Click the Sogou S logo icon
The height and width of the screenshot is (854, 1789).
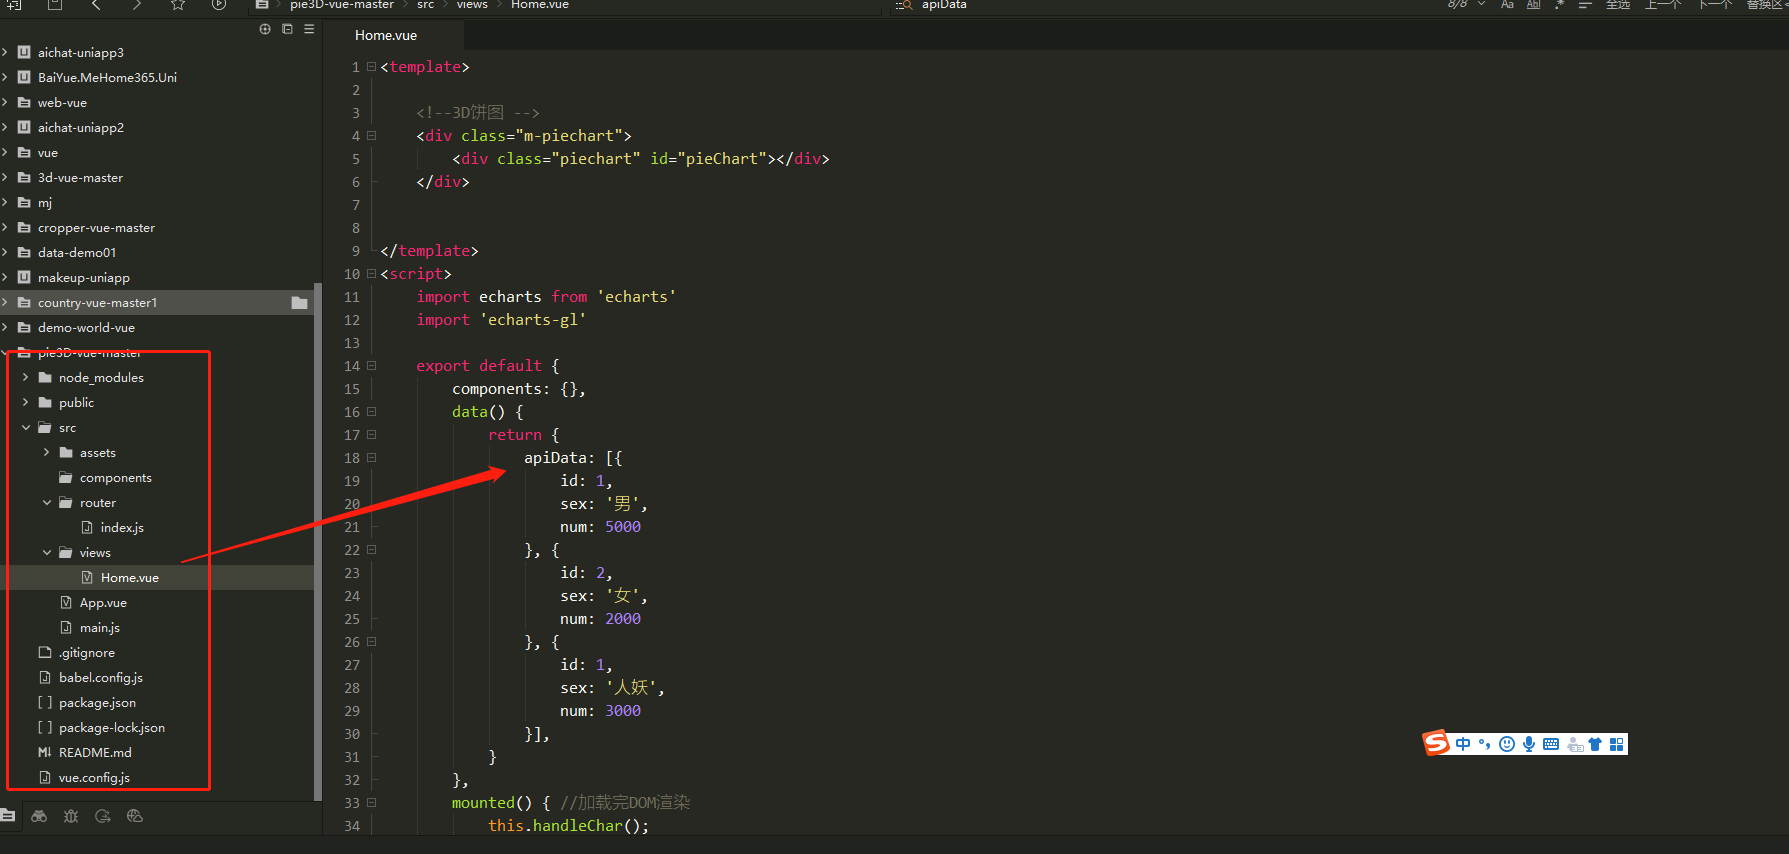pos(1437,743)
